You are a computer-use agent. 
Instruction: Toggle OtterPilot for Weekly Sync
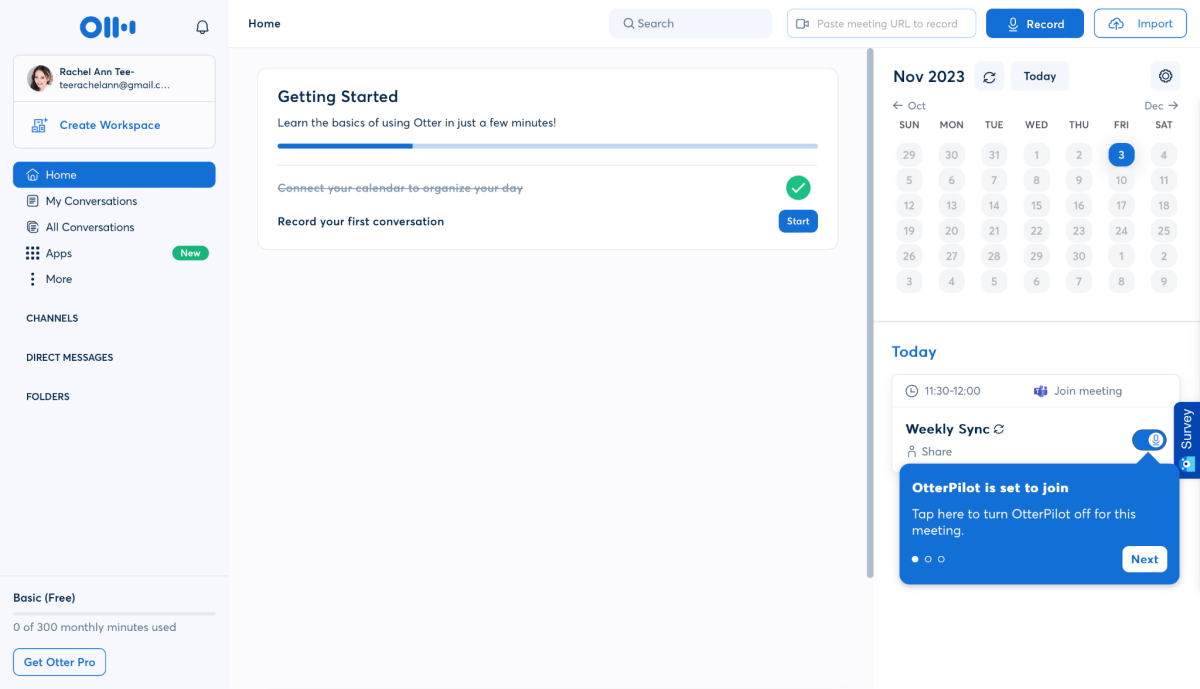pyautogui.click(x=1149, y=440)
